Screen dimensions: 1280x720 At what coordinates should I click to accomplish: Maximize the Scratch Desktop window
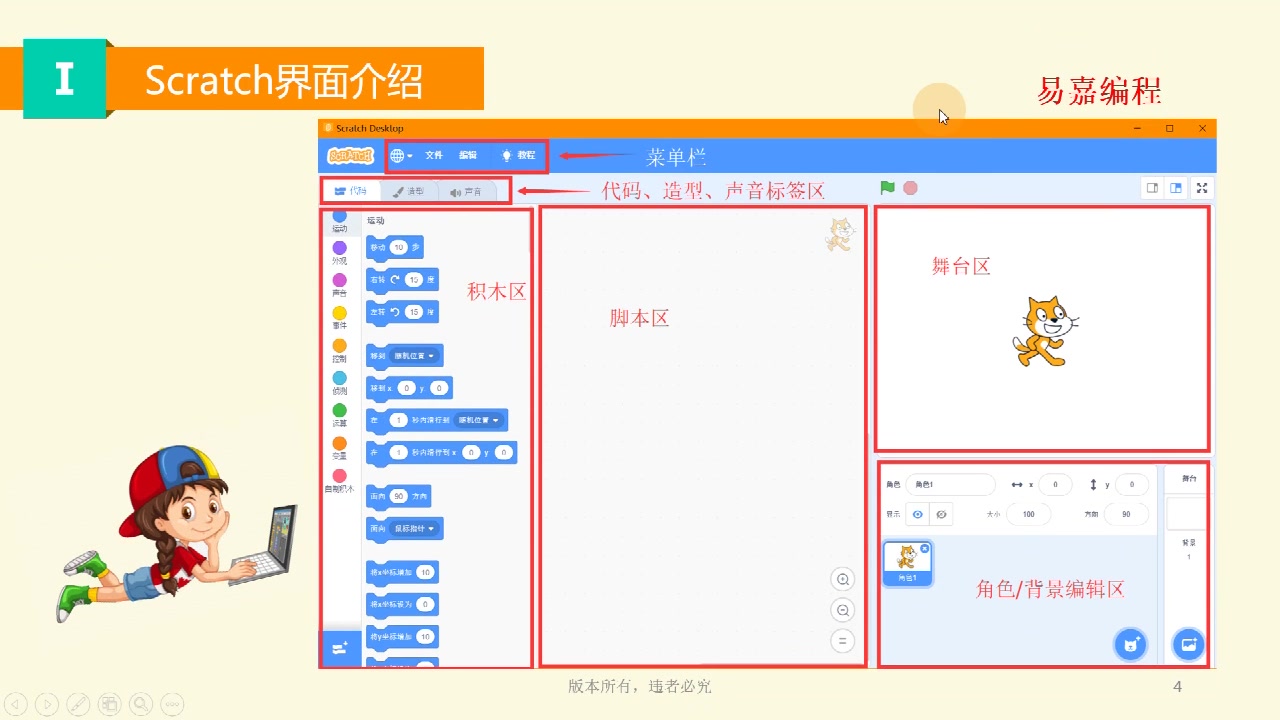pyautogui.click(x=1169, y=128)
